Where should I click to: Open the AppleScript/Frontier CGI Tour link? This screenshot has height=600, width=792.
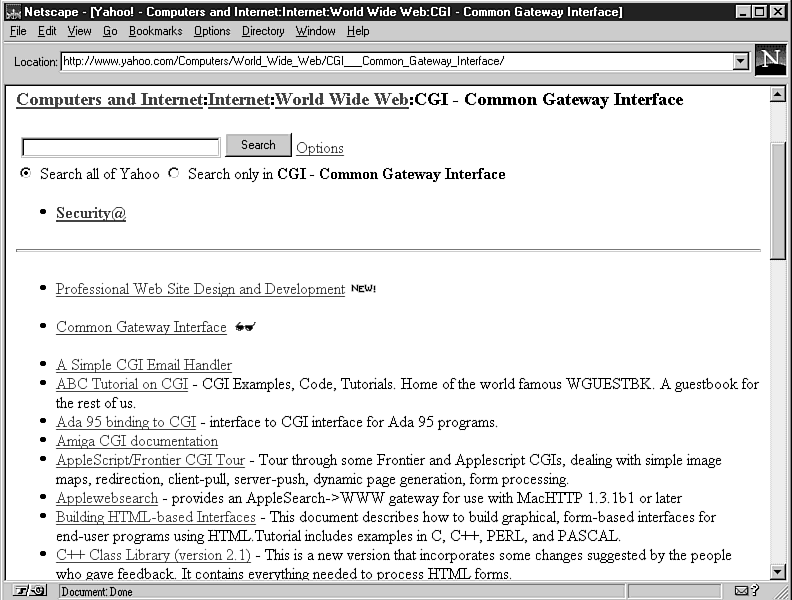click(x=151, y=460)
